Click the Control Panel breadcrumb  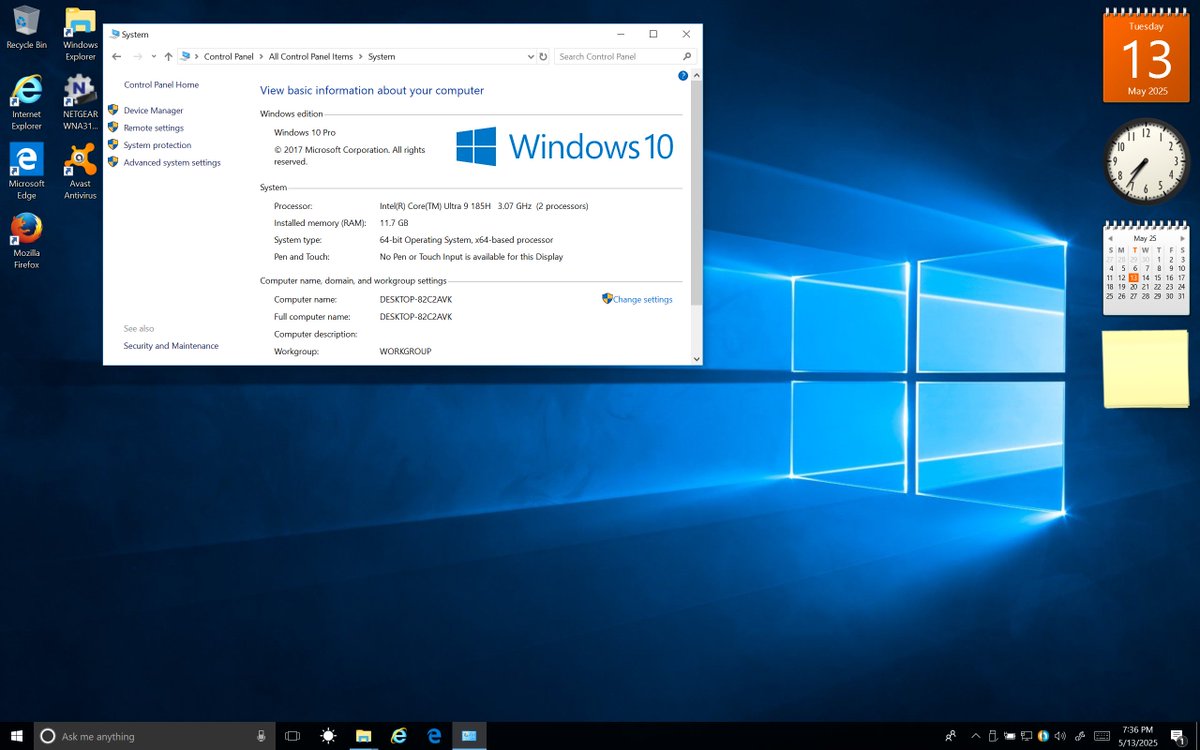click(229, 57)
